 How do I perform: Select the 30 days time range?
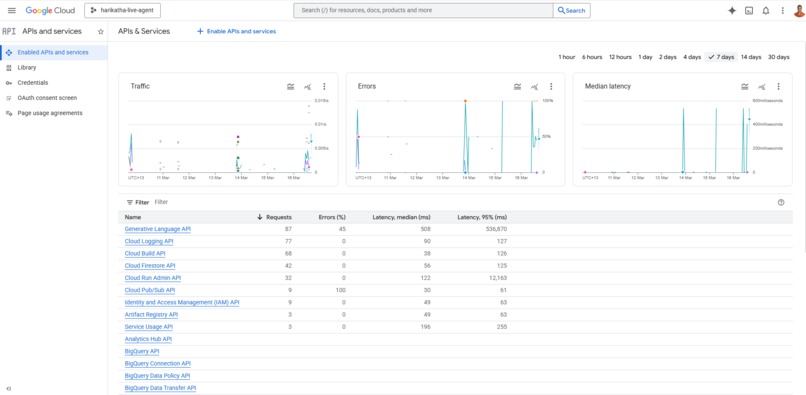[778, 57]
